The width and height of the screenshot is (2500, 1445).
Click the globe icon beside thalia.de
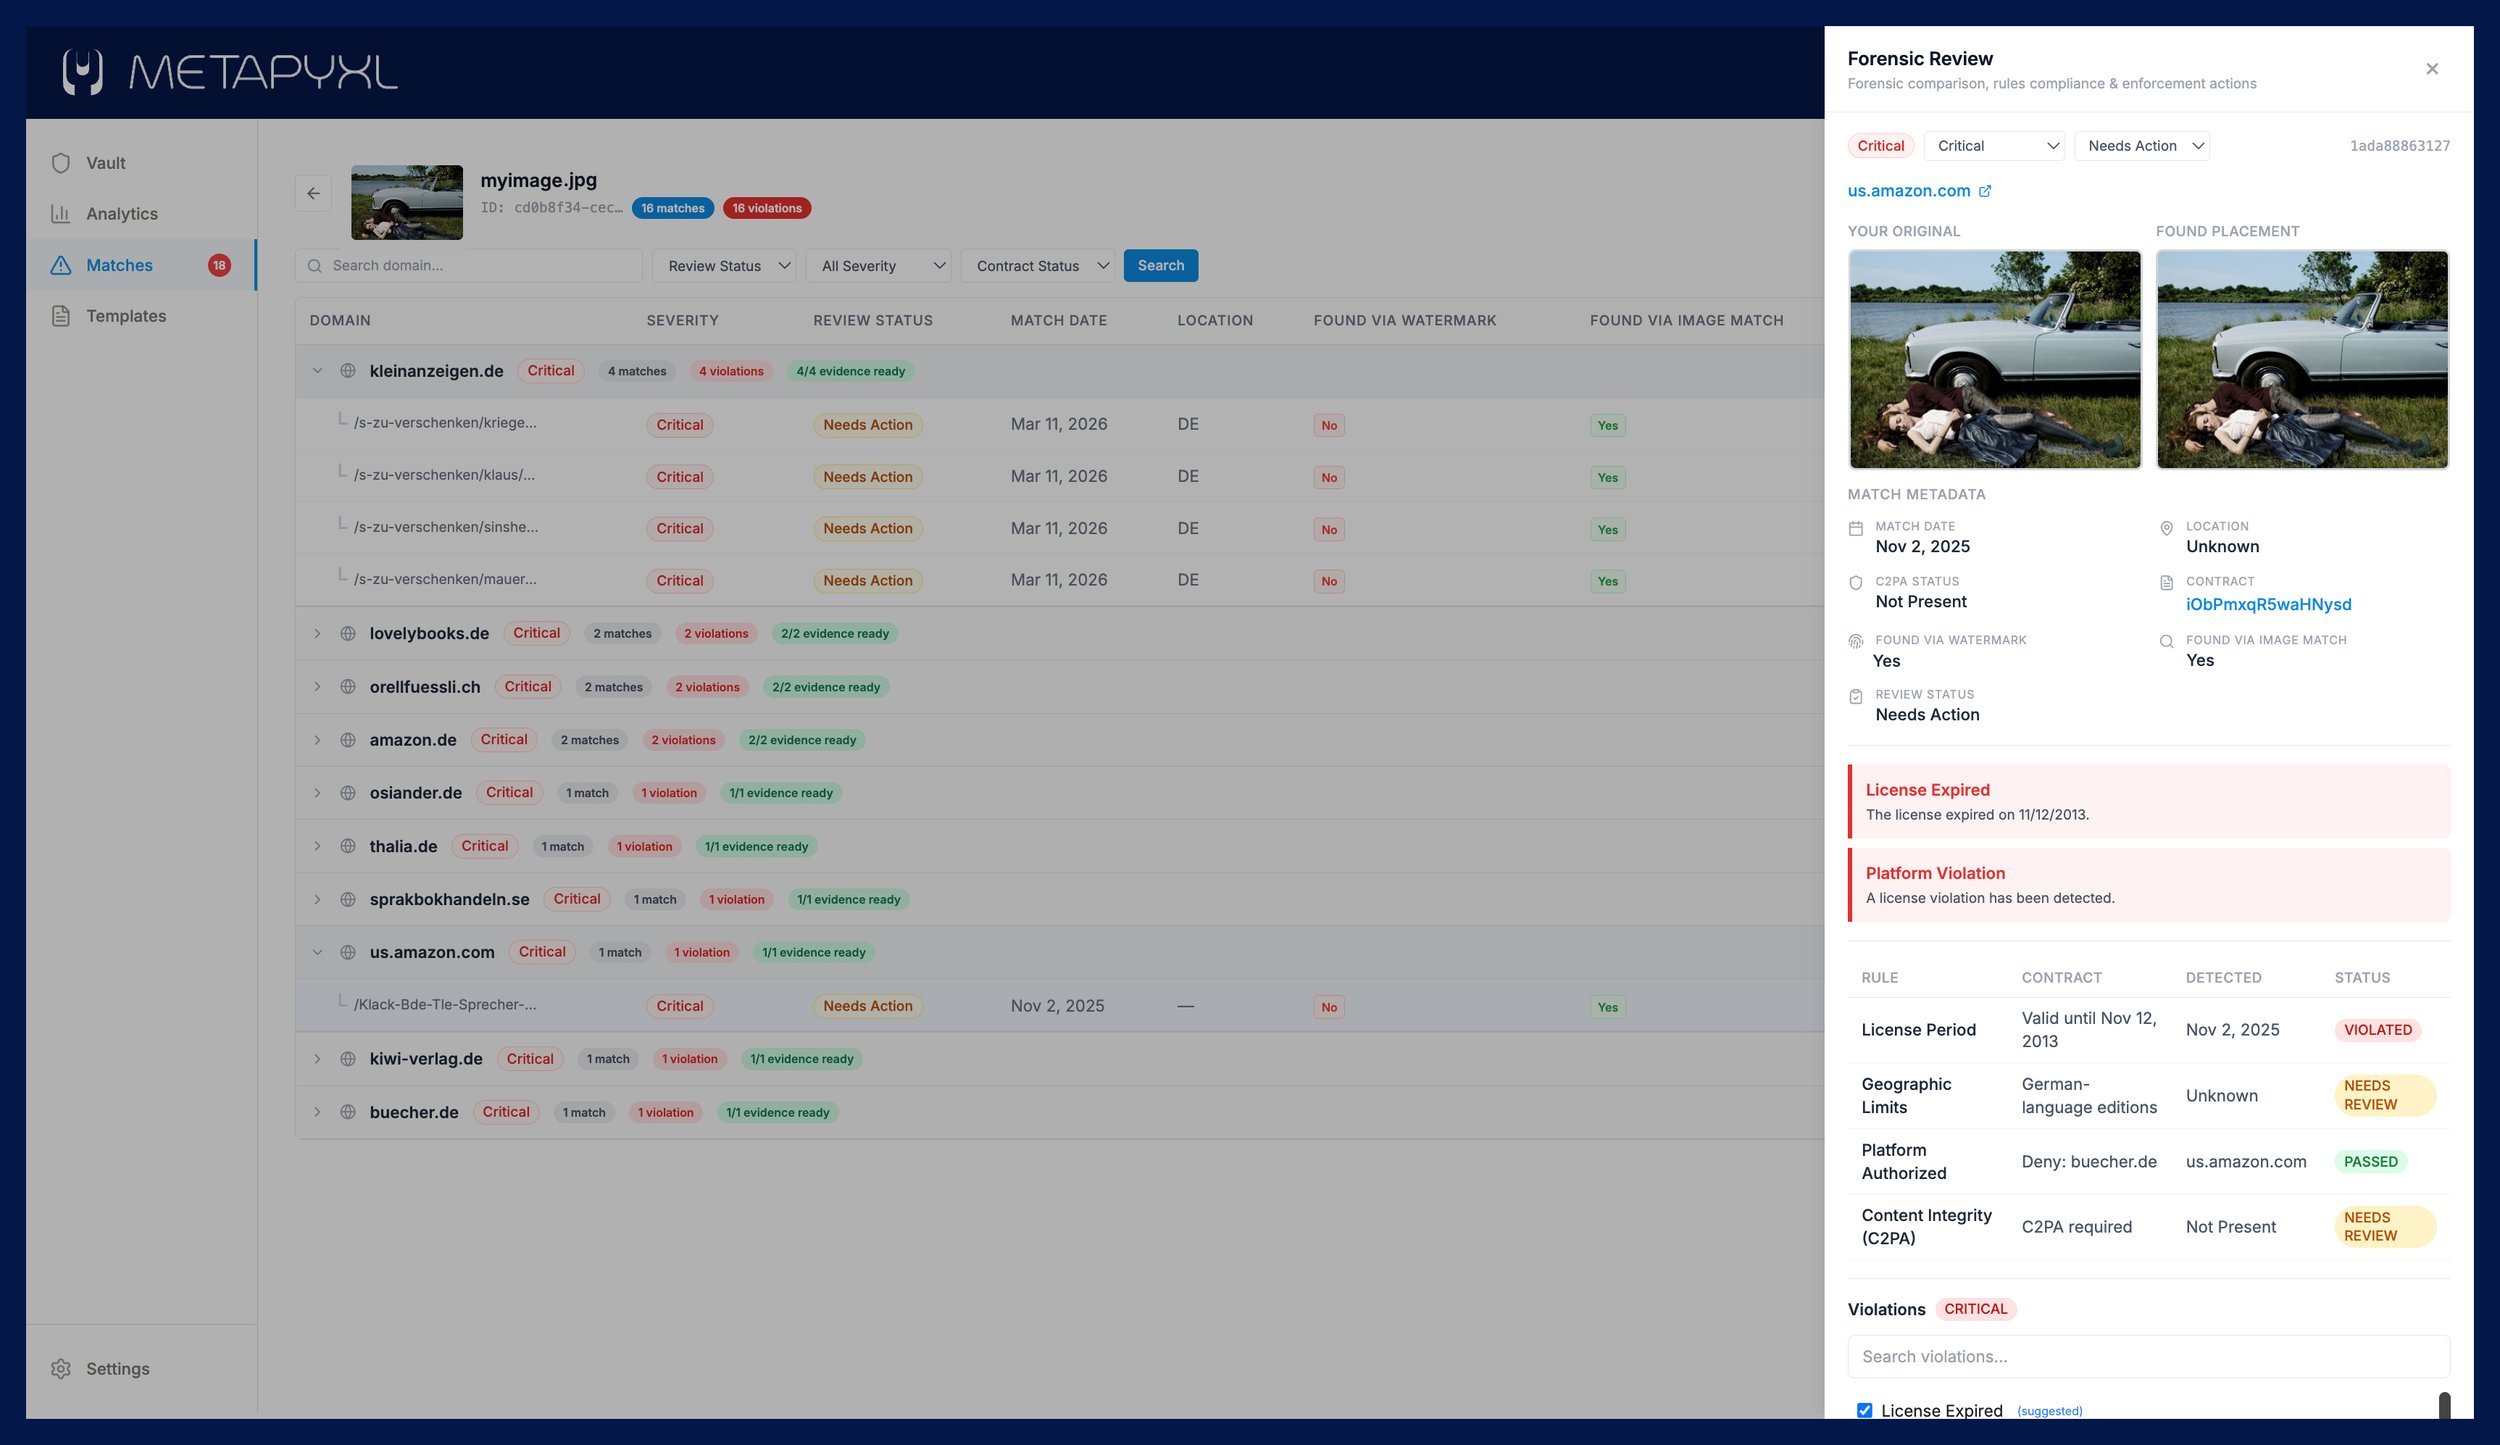click(x=348, y=846)
